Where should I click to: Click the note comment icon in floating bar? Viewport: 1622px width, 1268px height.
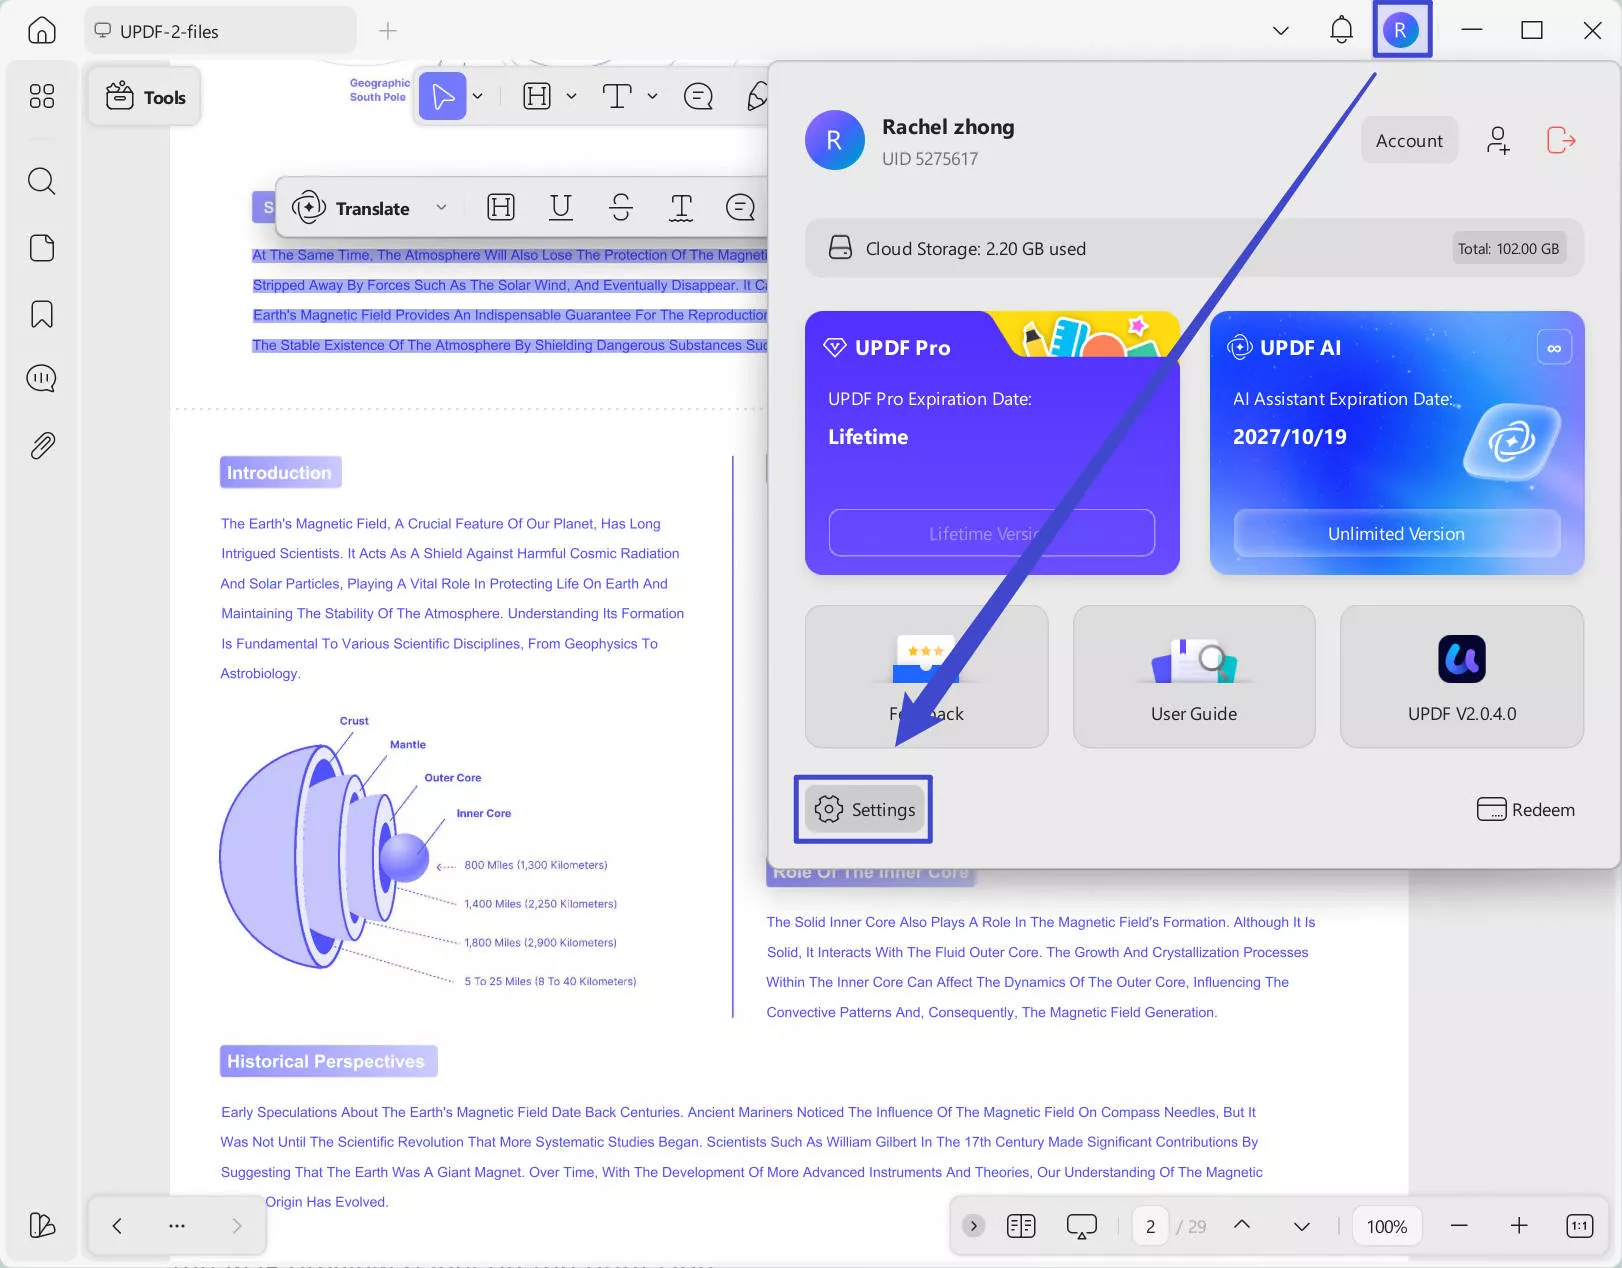[740, 207]
